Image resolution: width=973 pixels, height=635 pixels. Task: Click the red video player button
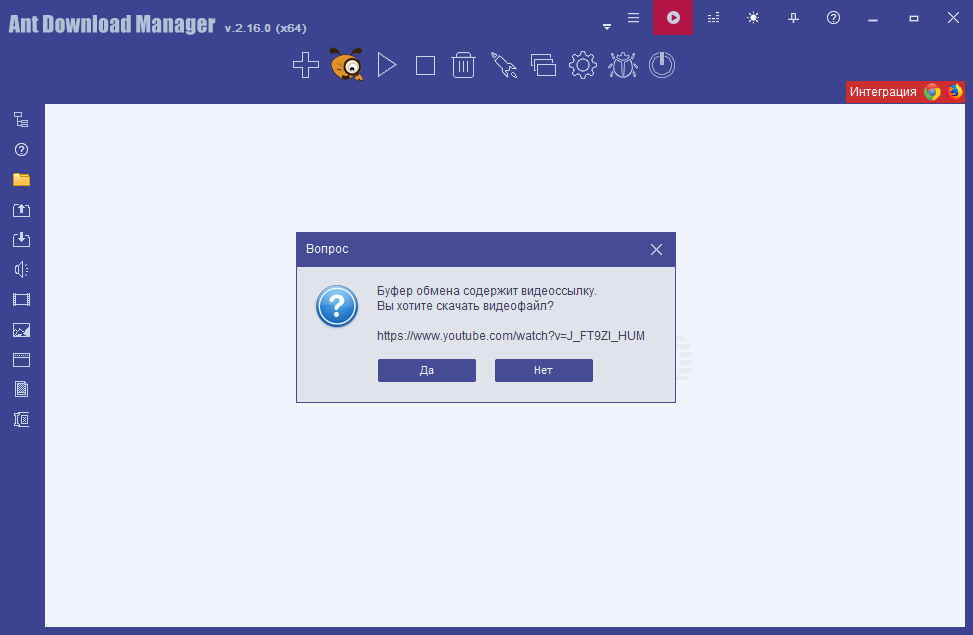coord(673,18)
